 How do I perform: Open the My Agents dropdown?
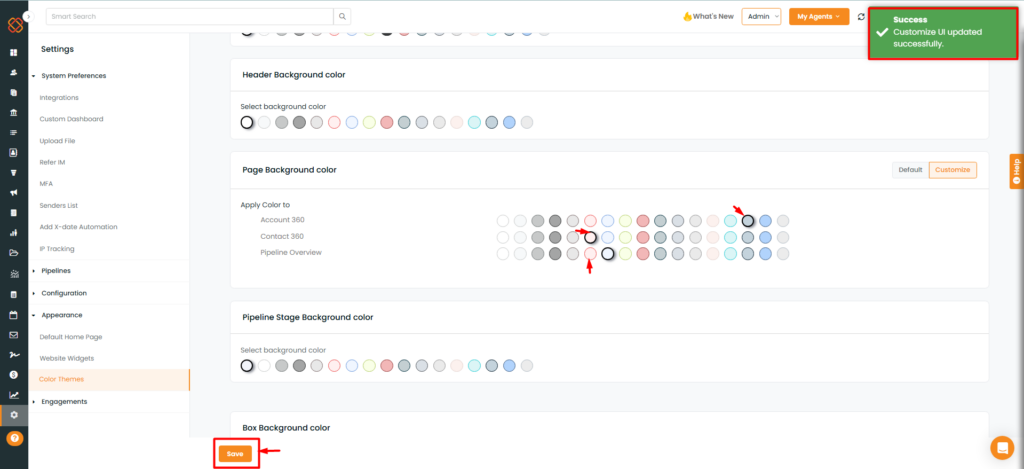pyautogui.click(x=819, y=16)
